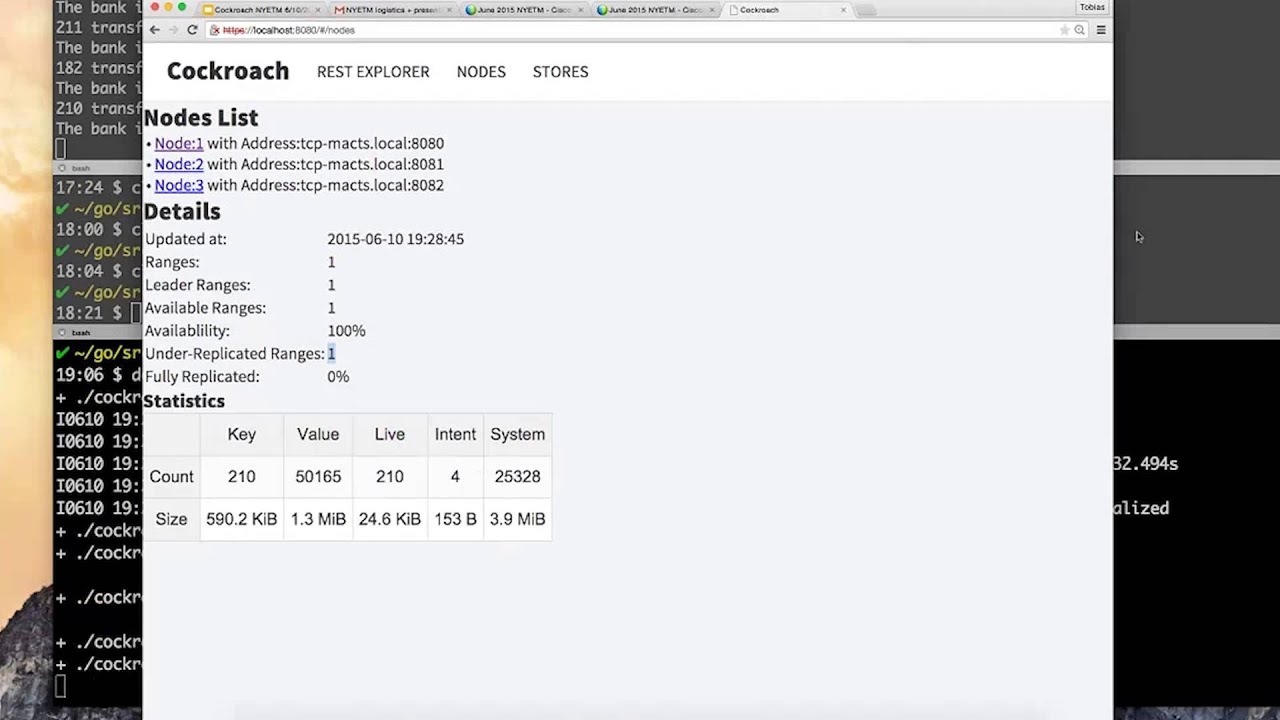
Task: Click the Key size cell 590.2 KiB
Action: 241,519
